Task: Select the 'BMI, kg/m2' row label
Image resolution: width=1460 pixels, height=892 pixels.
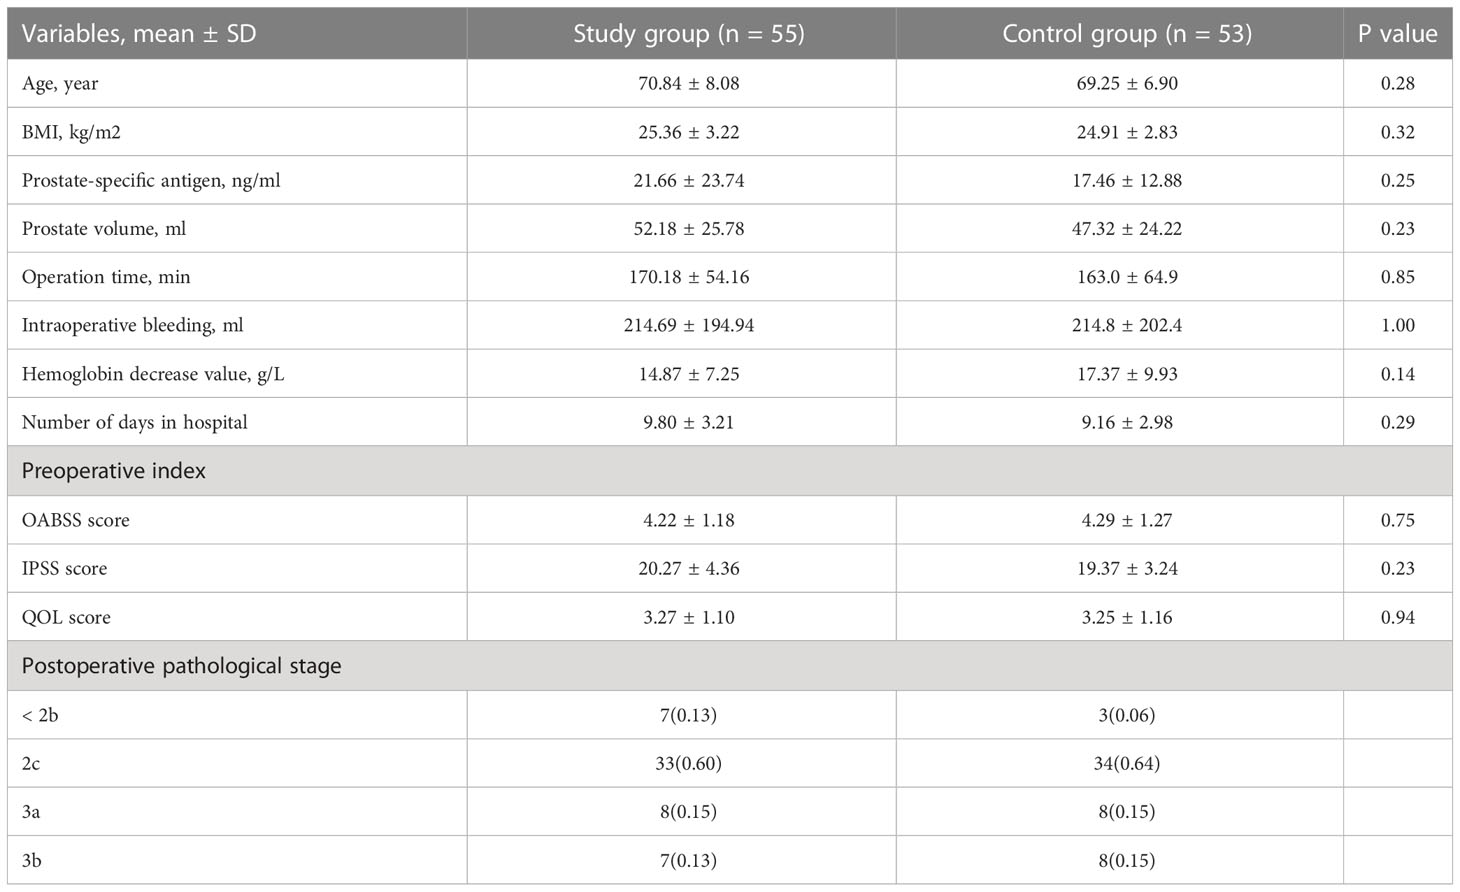Action: (71, 132)
